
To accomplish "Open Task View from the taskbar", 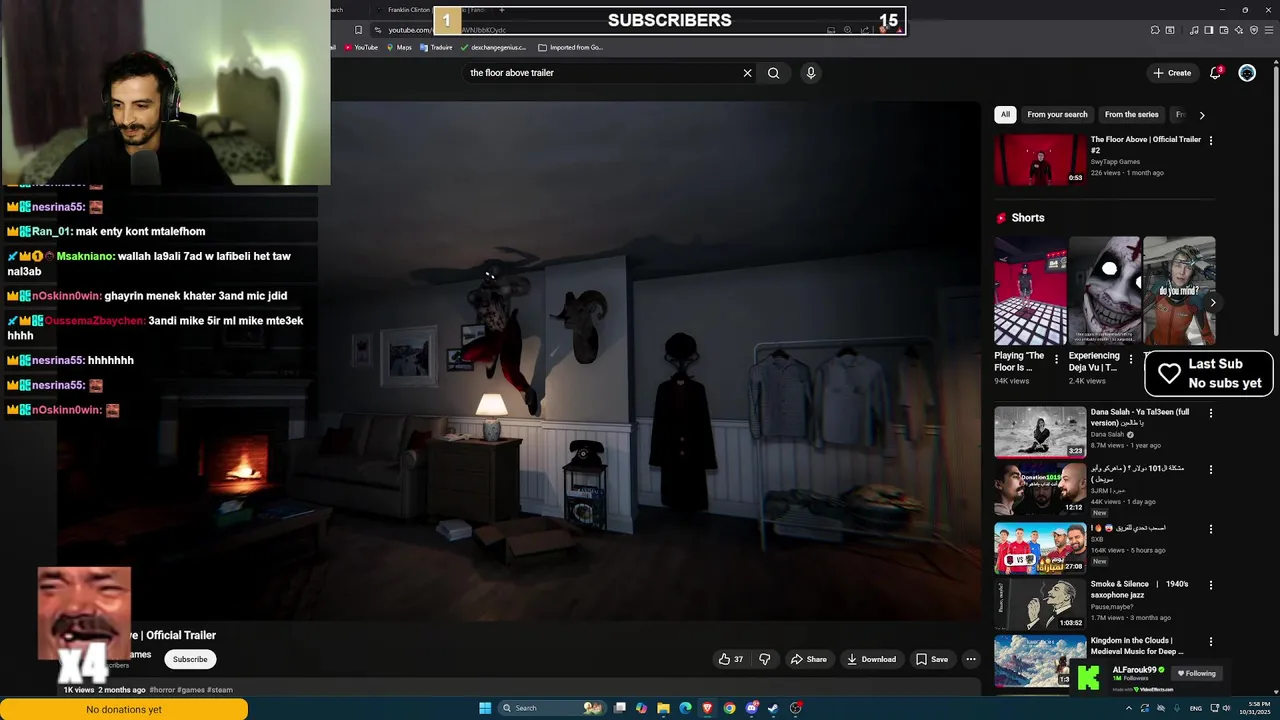I will pyautogui.click(x=620, y=708).
